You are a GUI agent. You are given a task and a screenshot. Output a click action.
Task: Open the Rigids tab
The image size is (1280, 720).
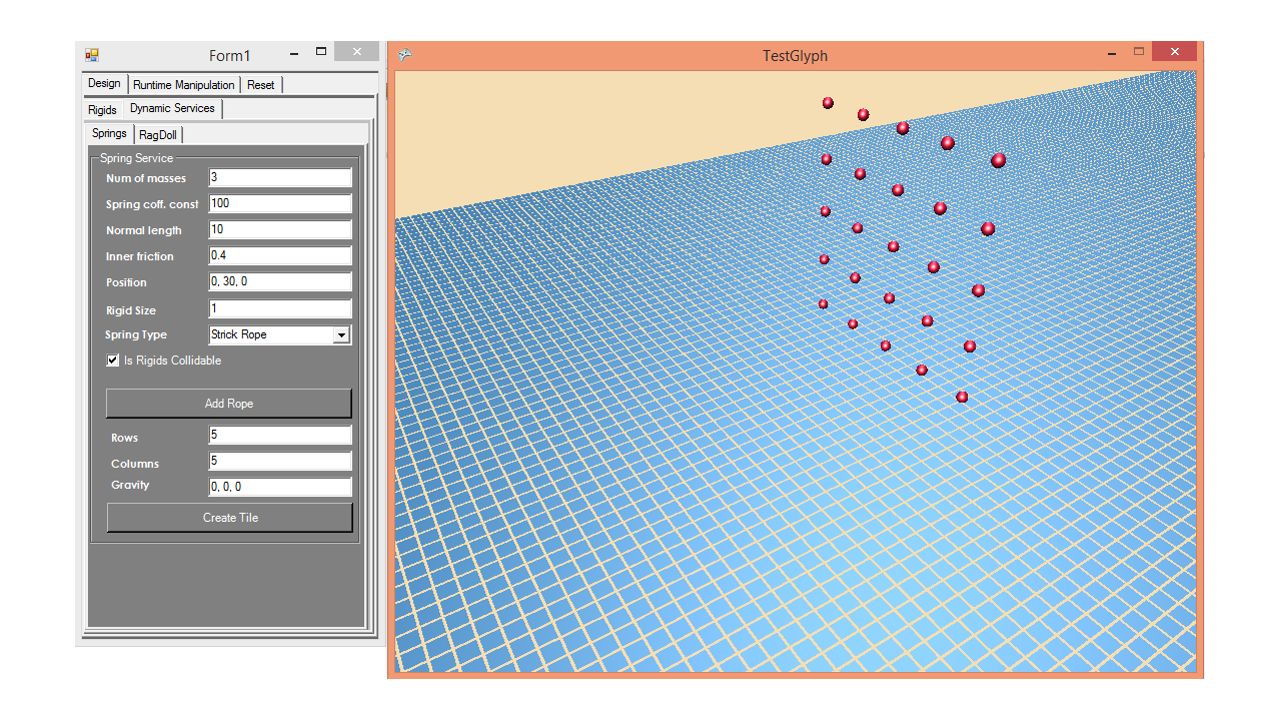click(x=103, y=109)
